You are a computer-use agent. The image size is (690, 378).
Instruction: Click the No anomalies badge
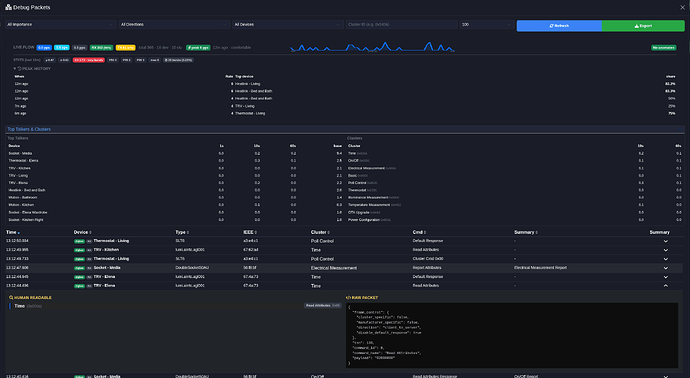tap(664, 48)
